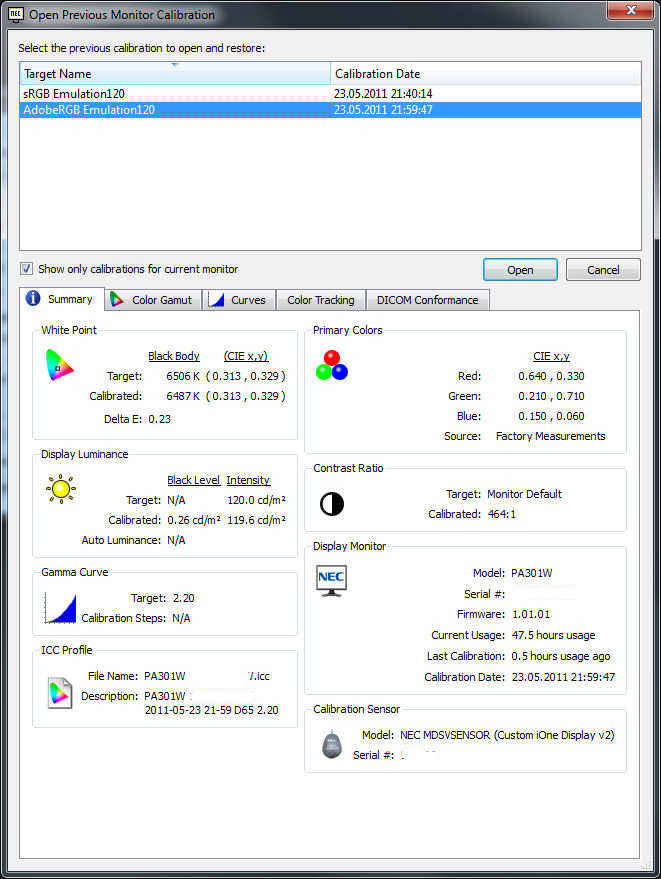This screenshot has height=879, width=661.
Task: Click the White Point CIE chromaticity icon
Action: pyautogui.click(x=59, y=366)
